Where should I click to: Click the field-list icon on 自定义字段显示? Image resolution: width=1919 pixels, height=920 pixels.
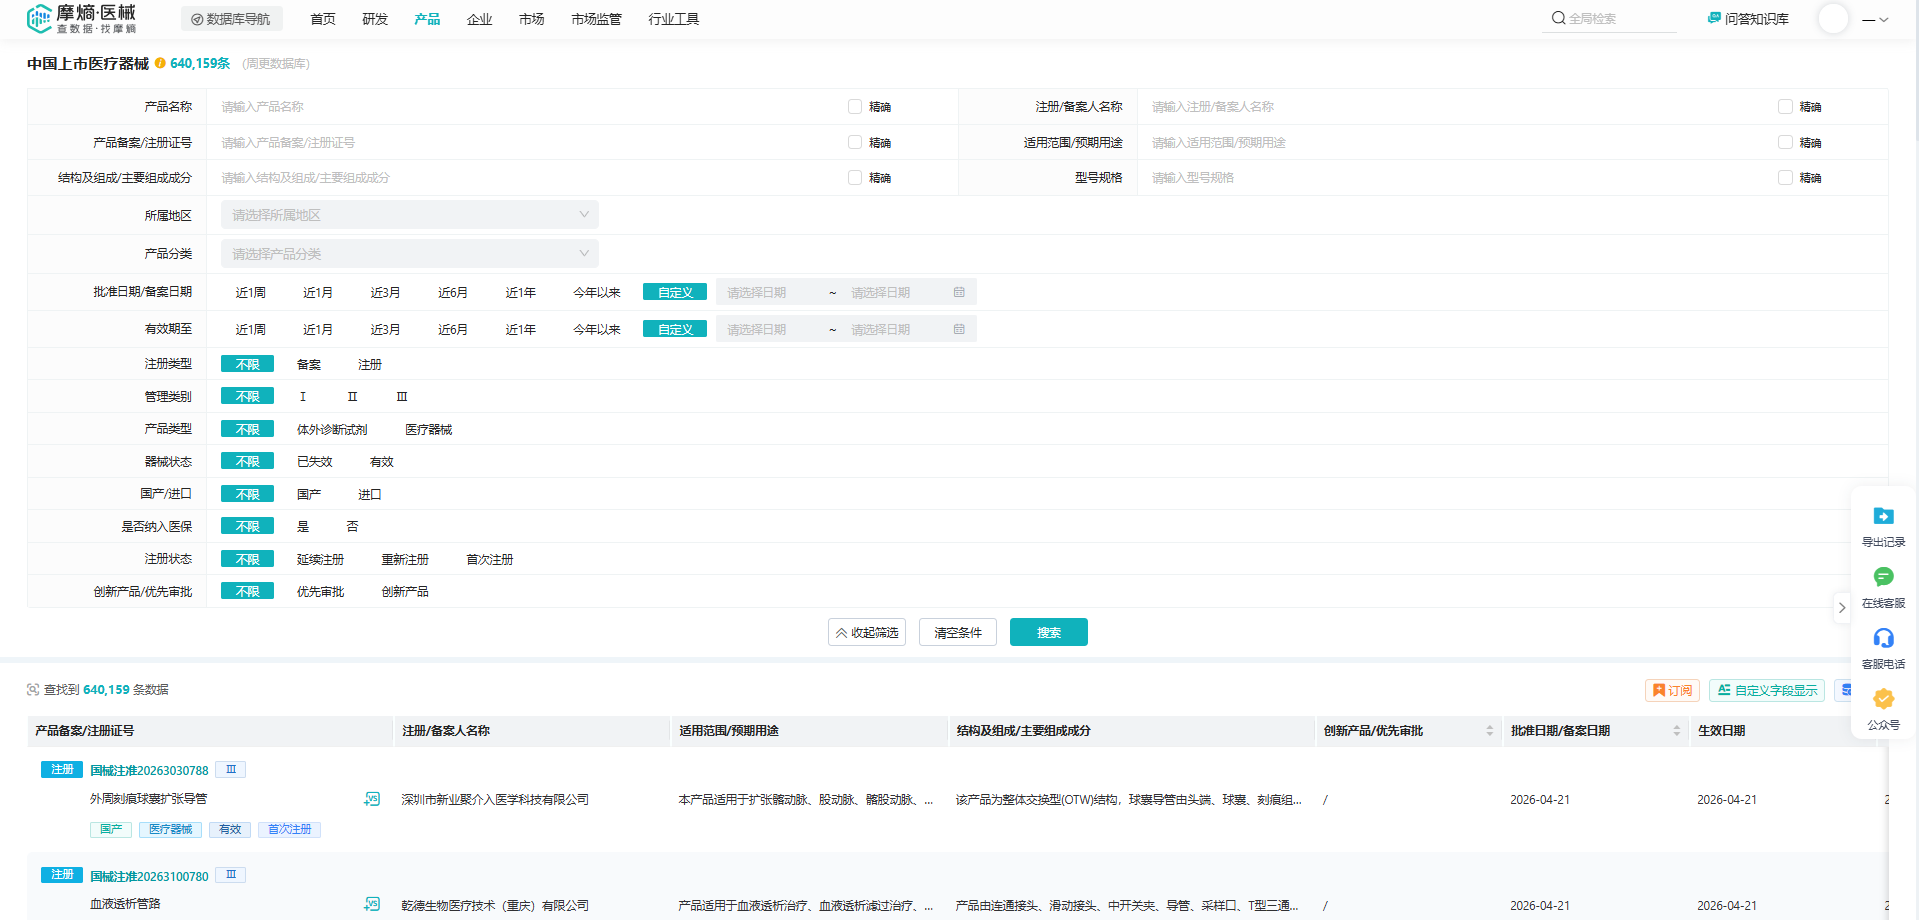1724,690
